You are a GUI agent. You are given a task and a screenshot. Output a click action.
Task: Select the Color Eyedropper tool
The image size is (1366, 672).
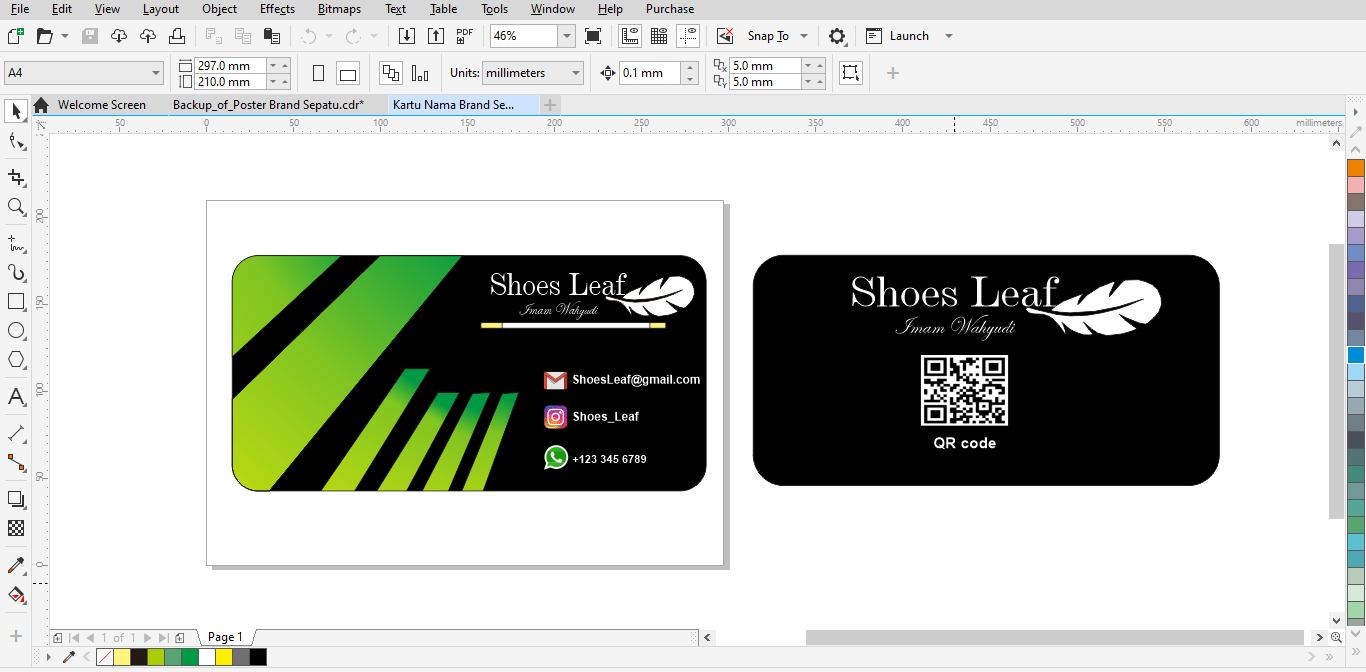tap(15, 566)
